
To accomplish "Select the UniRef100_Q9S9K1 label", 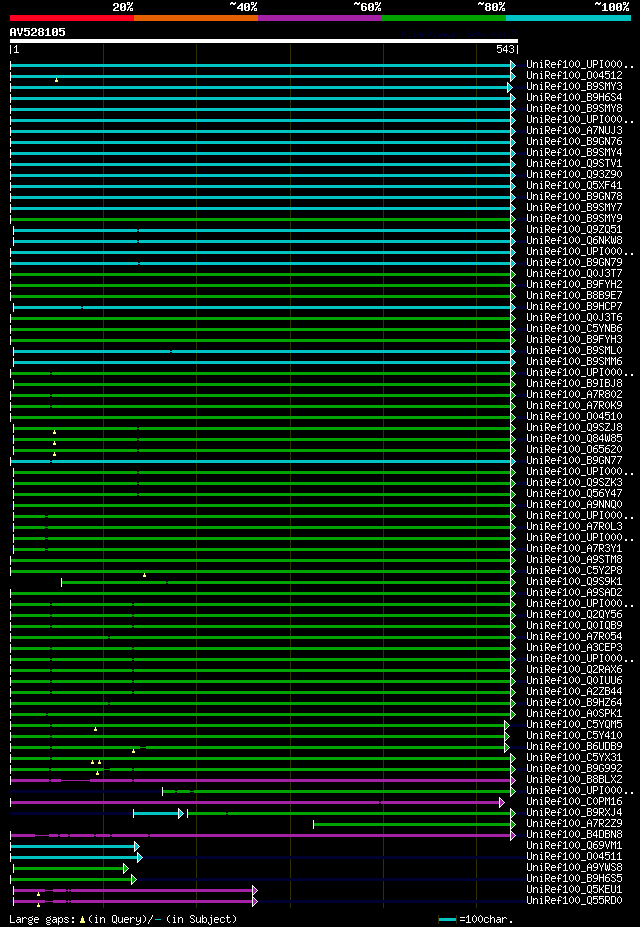I will click(574, 582).
